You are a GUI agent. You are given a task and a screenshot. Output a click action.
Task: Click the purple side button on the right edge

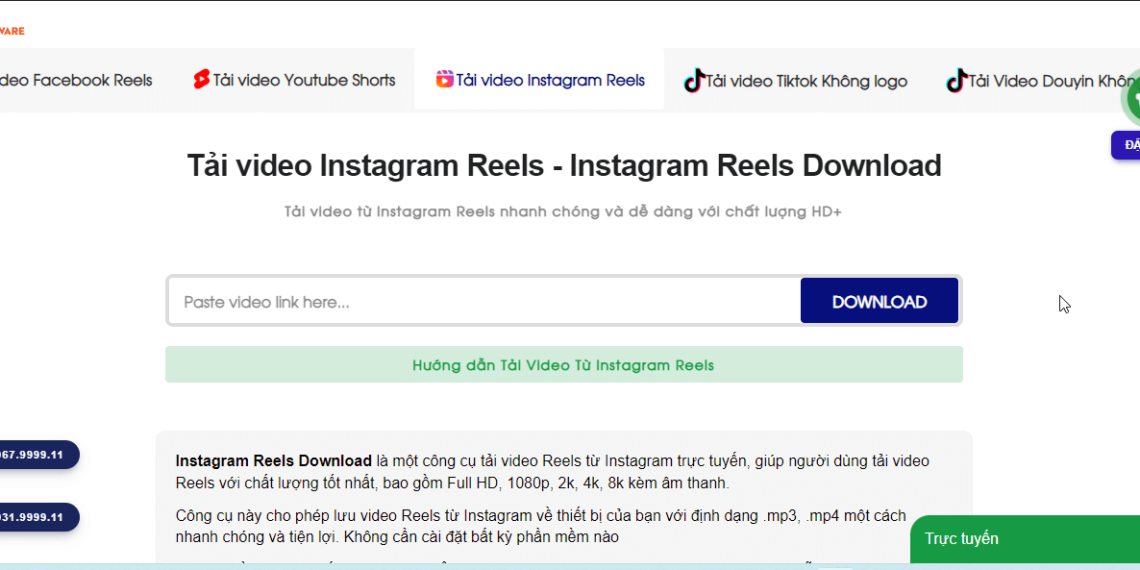(1125, 145)
